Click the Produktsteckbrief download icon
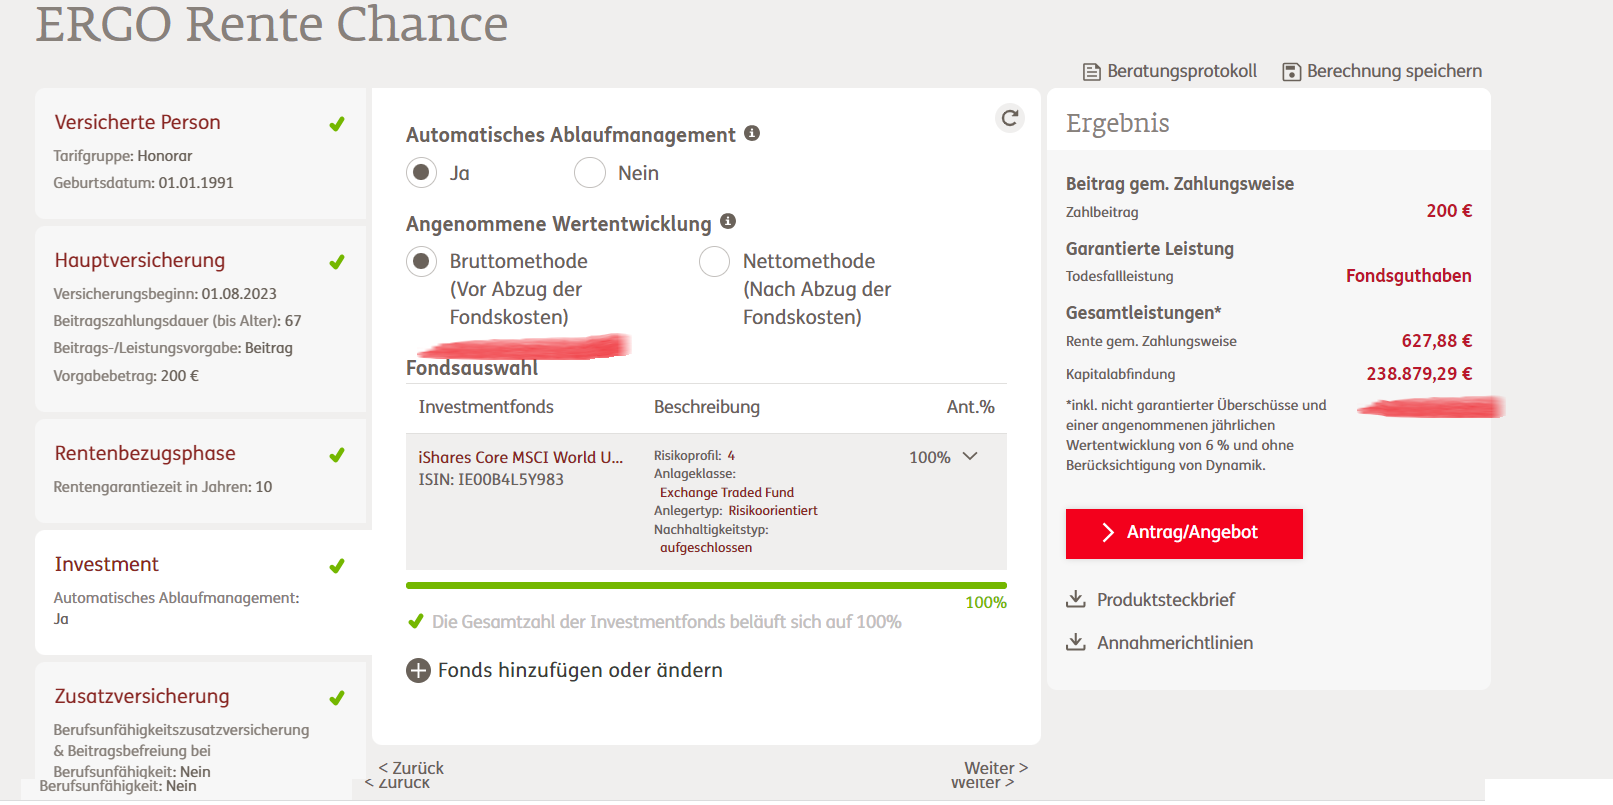Screen dimensions: 1613x805 coord(1075,599)
